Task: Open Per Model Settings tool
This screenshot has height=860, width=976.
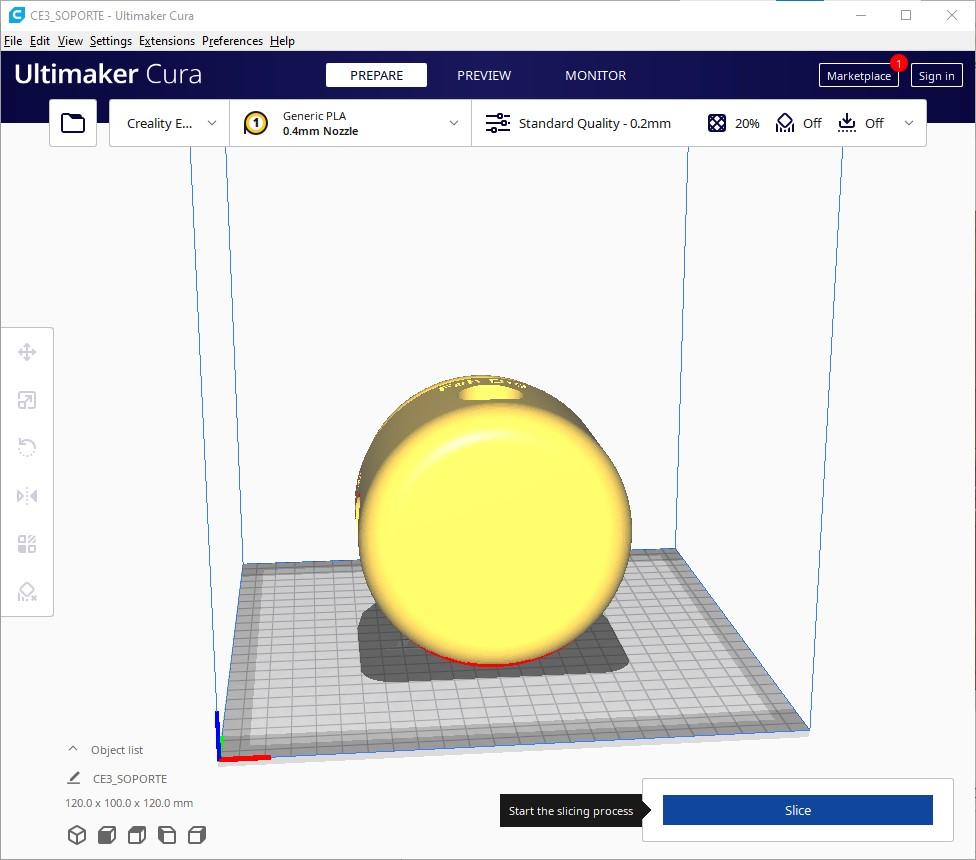Action: coord(27,544)
